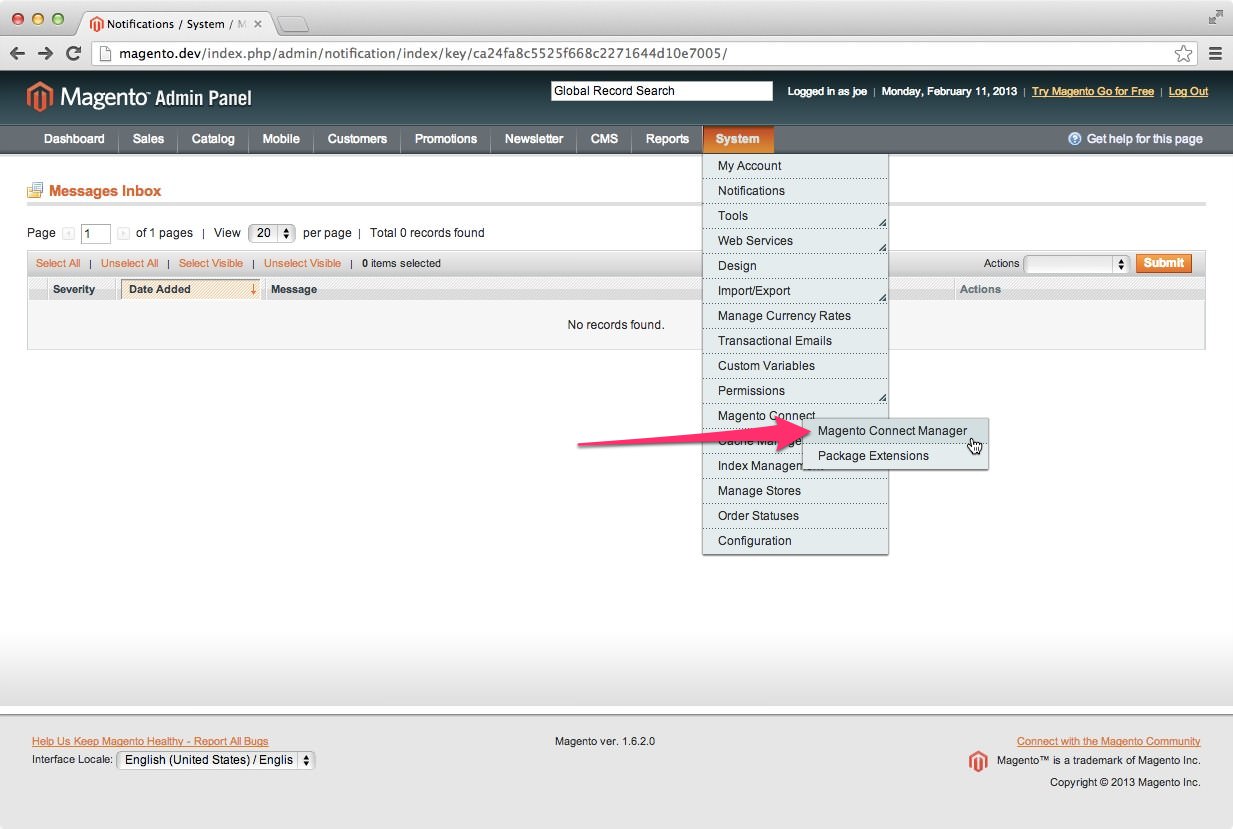Screen dimensions: 1233x829
Task: Select Magento Connect Manager from the submenu
Action: coord(892,431)
